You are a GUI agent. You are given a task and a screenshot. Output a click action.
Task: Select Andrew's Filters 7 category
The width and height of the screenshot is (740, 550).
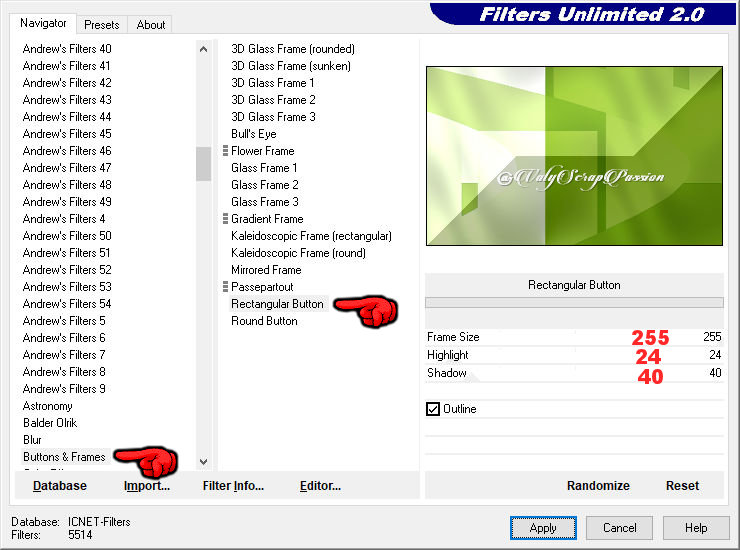(64, 355)
